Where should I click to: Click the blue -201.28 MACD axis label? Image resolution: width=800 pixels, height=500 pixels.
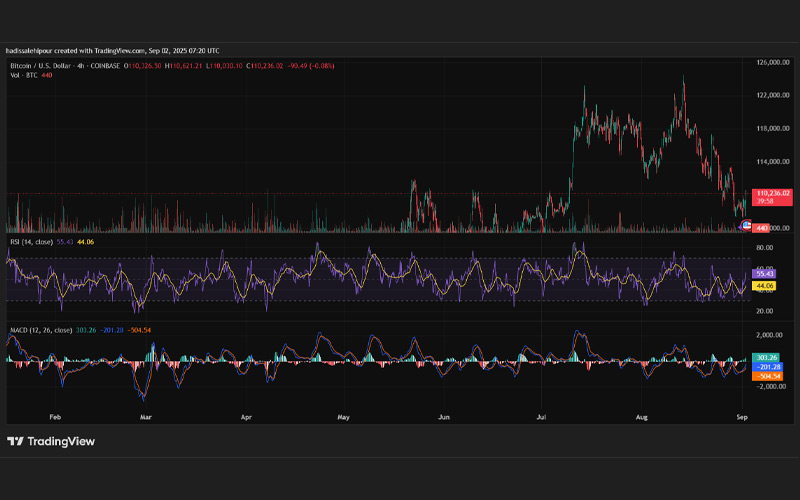pyautogui.click(x=767, y=367)
